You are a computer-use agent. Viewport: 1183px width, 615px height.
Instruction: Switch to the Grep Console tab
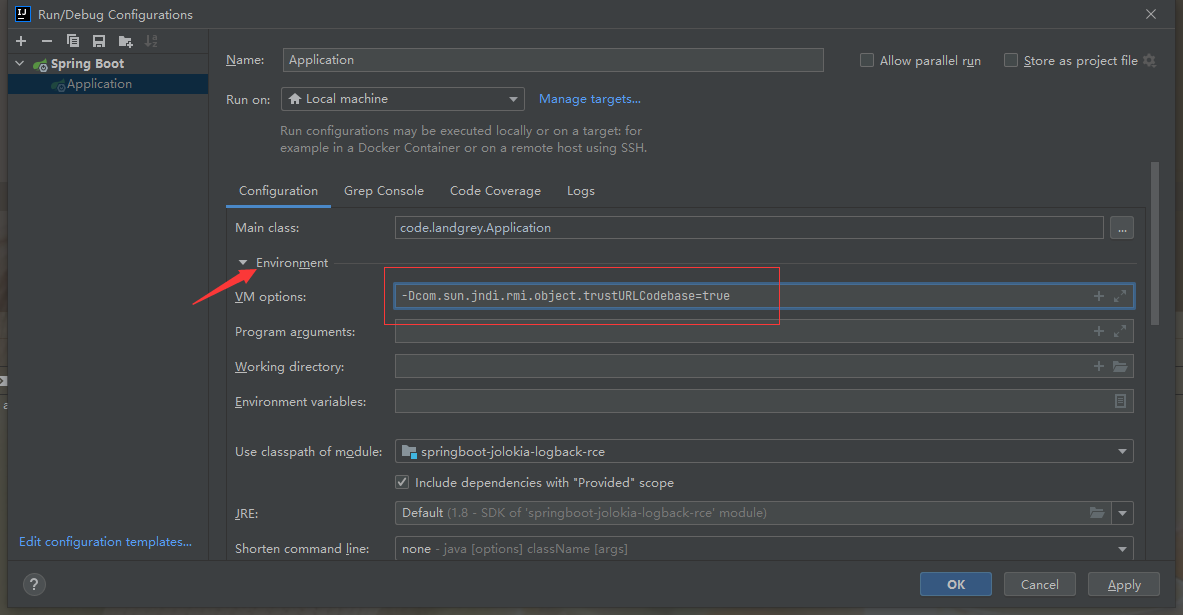pos(383,190)
